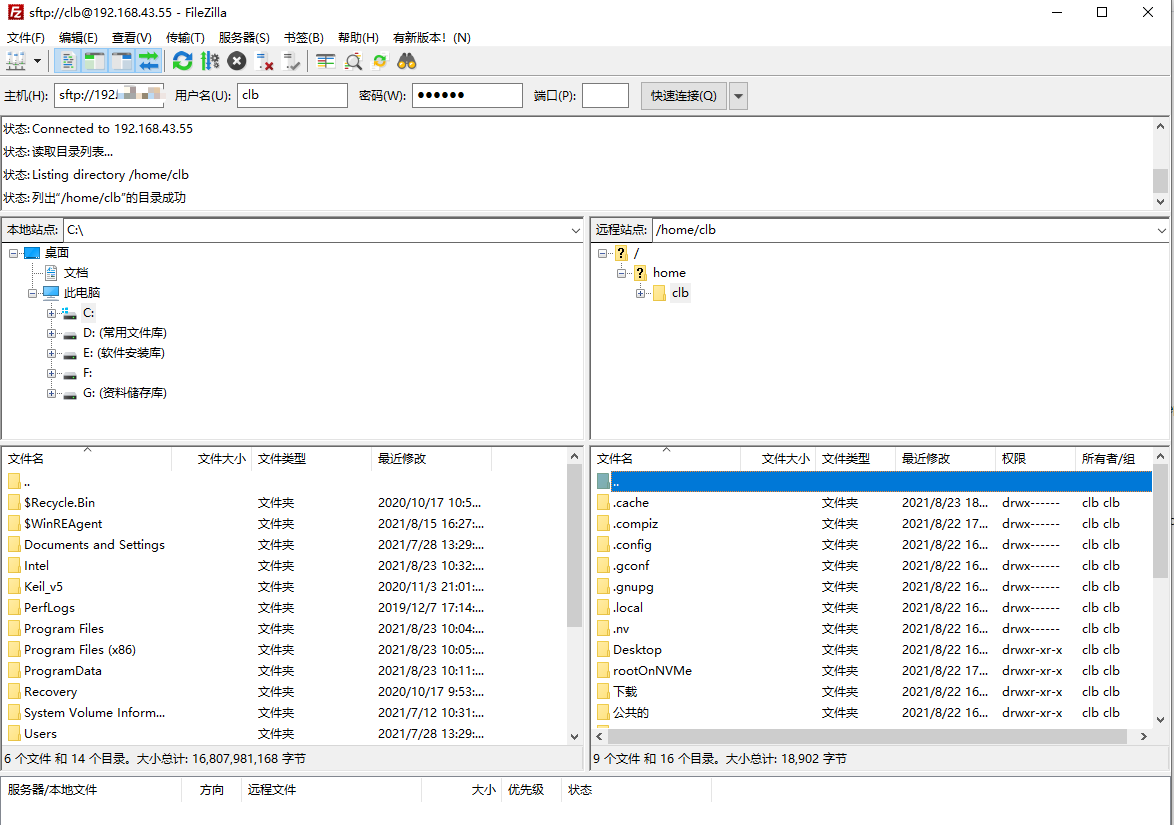Click the port input field
This screenshot has height=825, width=1174.
tap(605, 95)
